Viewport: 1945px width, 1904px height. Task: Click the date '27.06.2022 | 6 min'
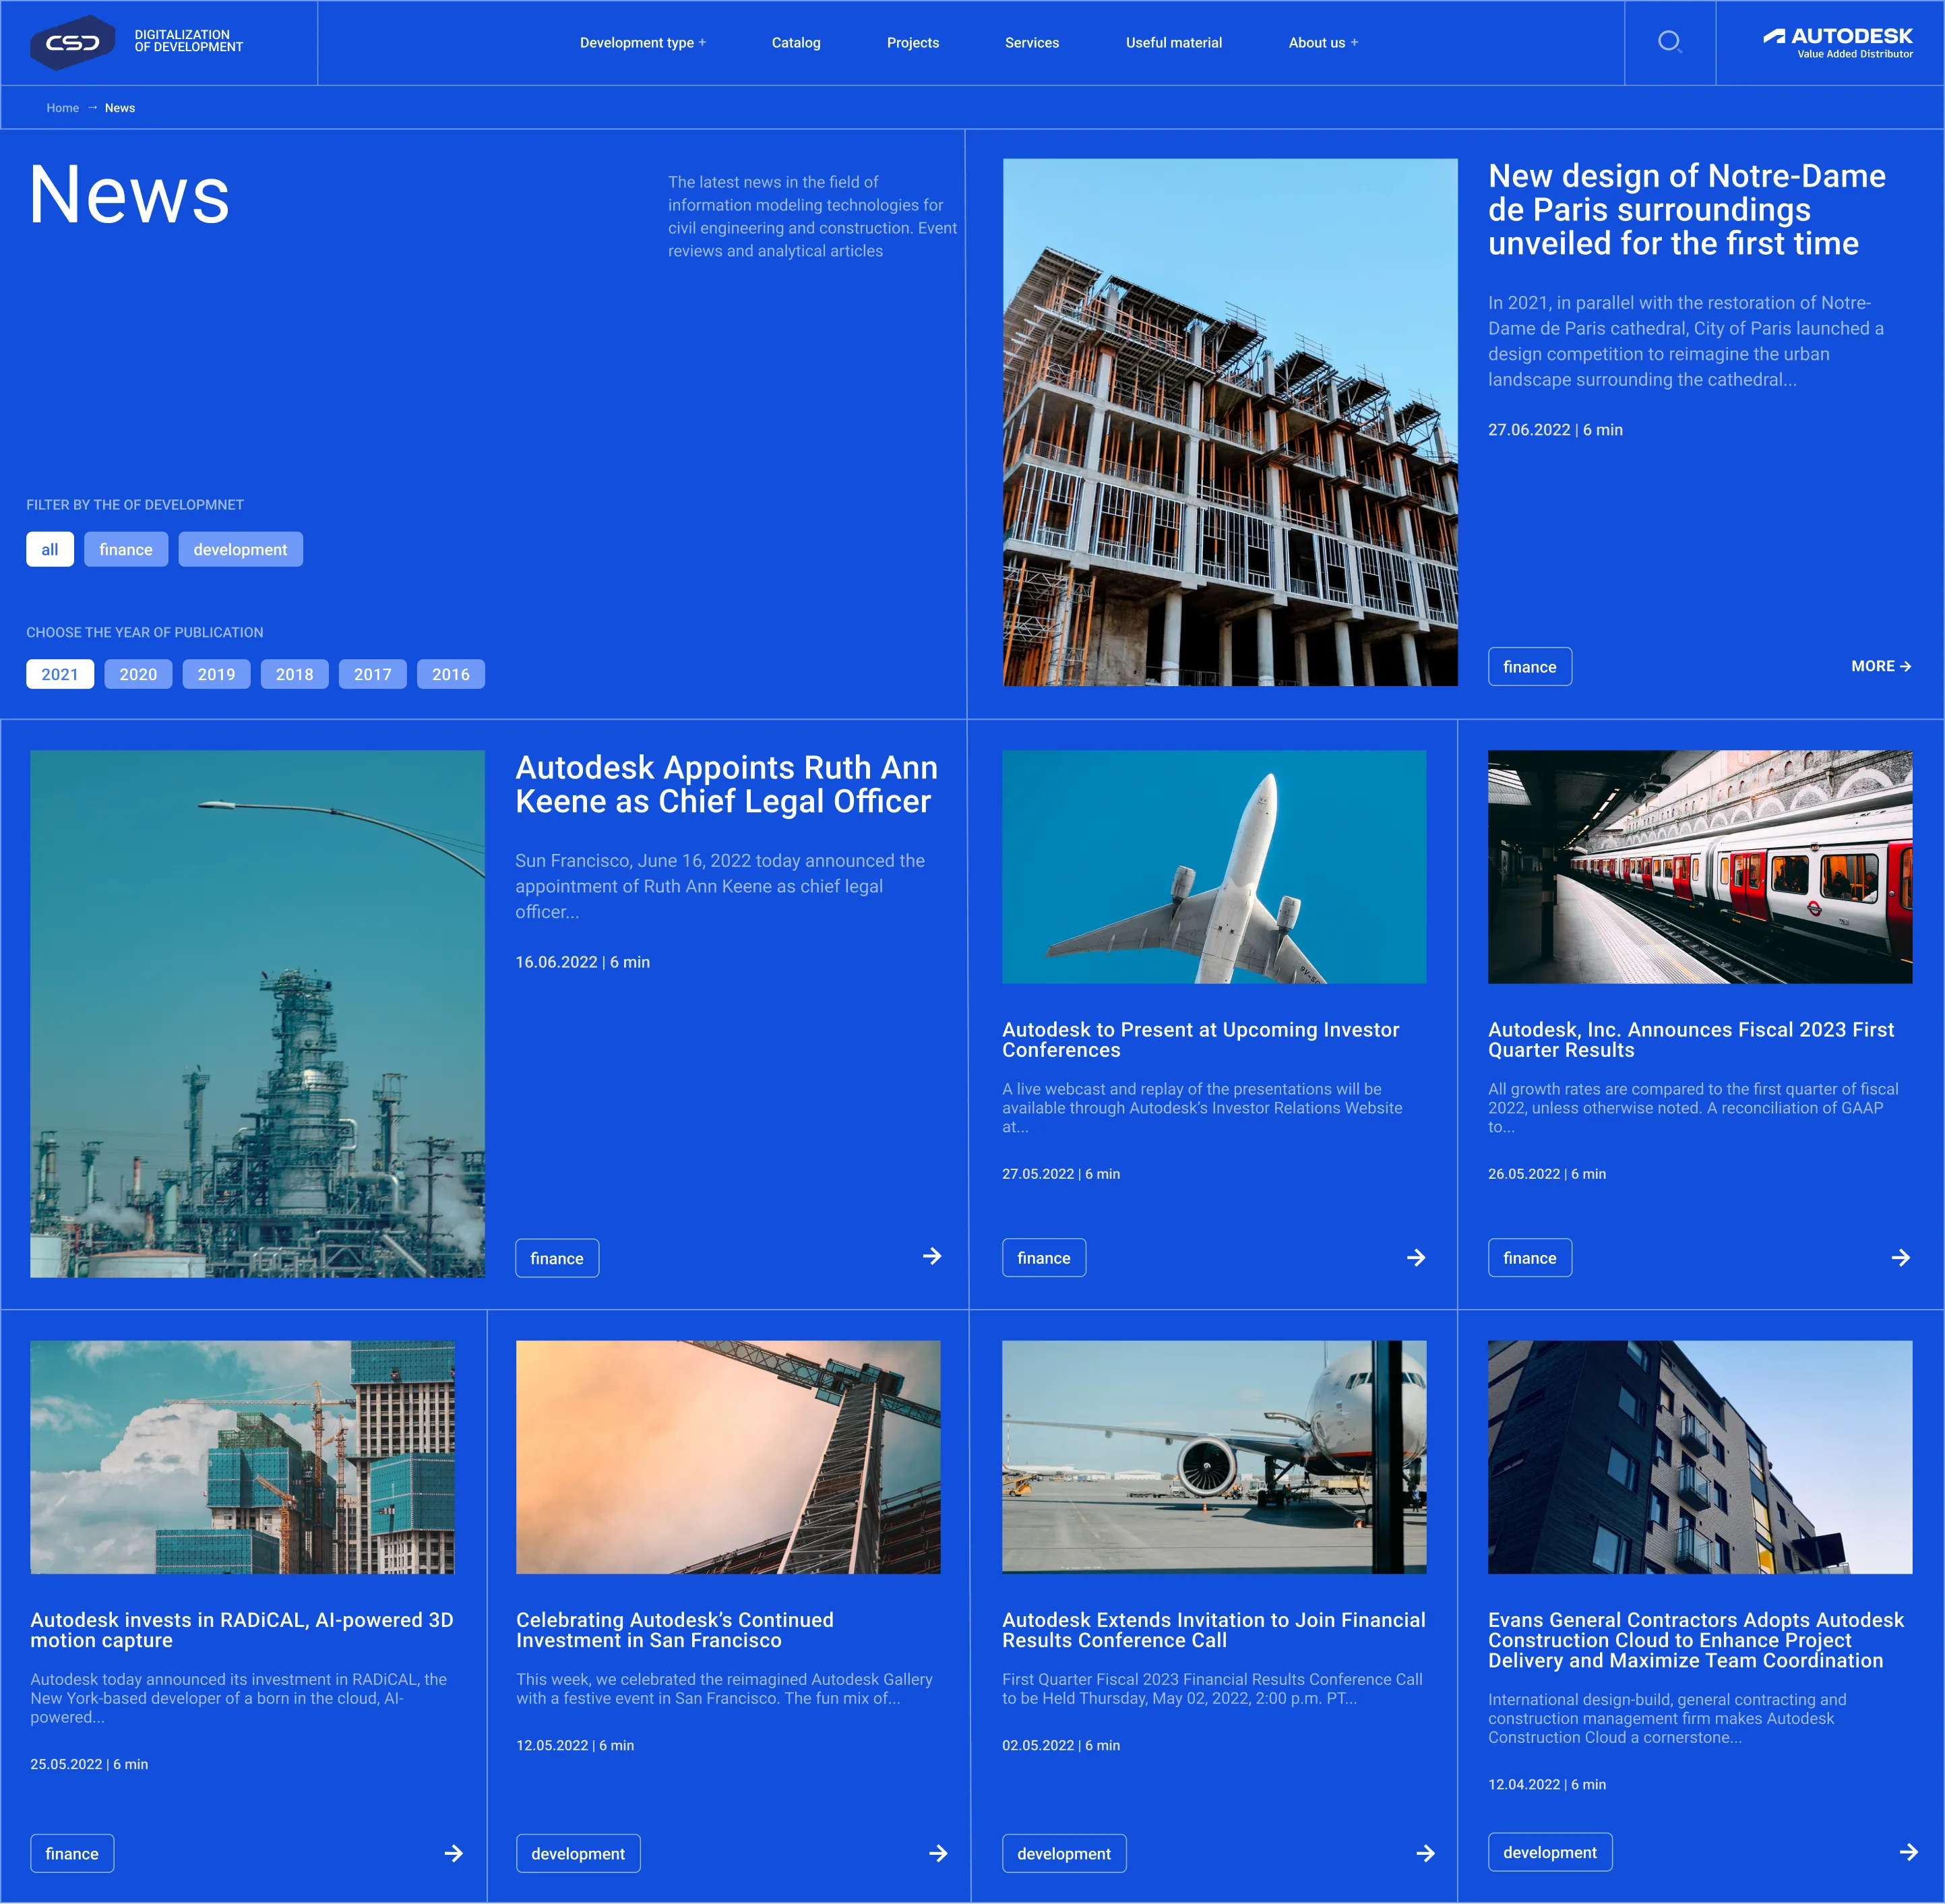[x=1555, y=430]
